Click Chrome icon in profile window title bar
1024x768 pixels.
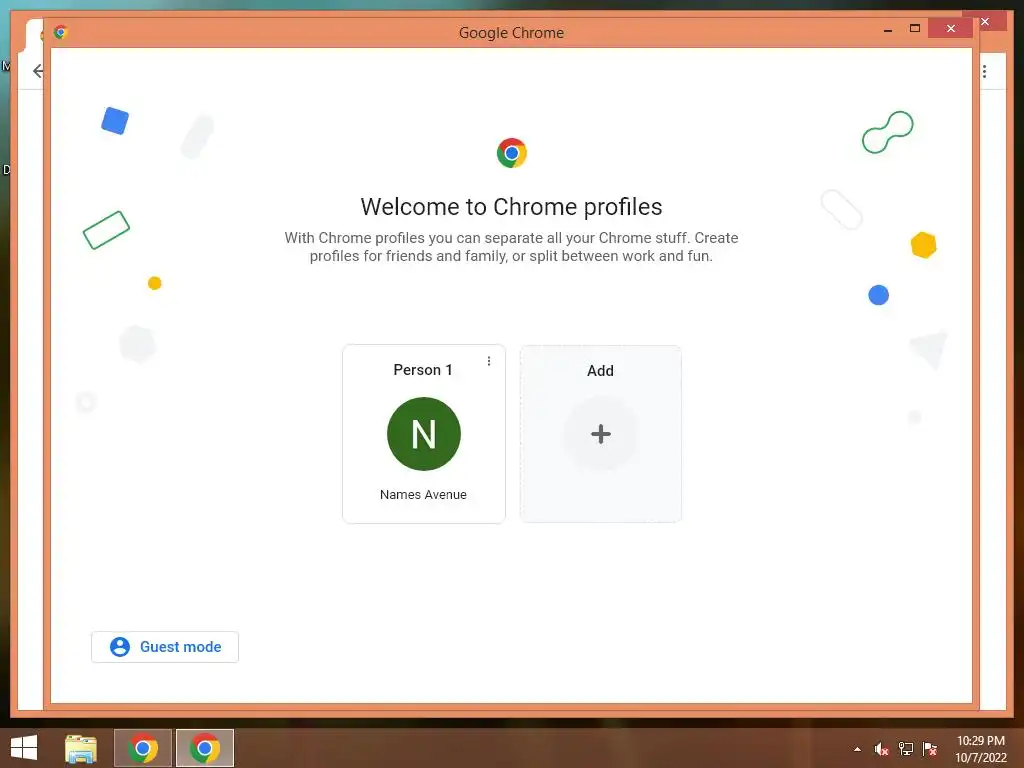coord(61,32)
